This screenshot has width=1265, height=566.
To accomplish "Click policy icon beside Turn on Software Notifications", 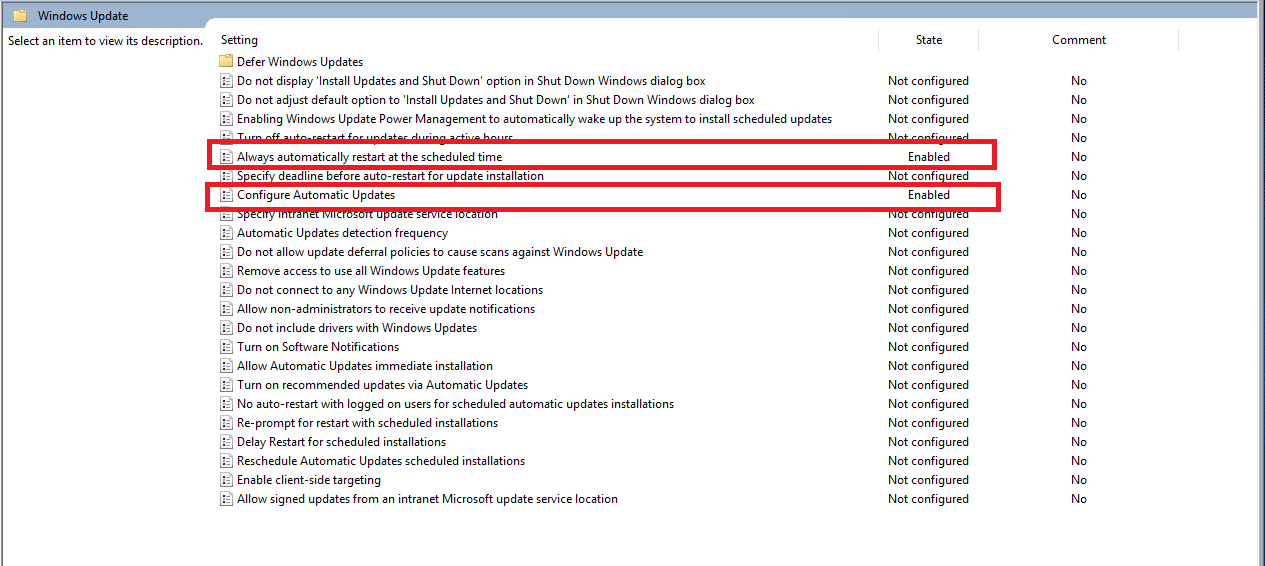I will coord(226,347).
